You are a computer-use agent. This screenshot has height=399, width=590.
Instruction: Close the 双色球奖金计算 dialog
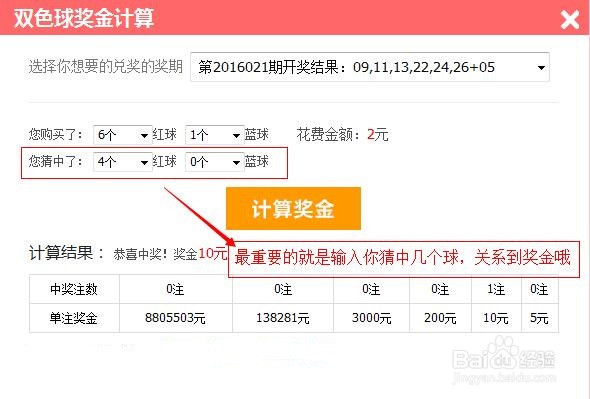[x=570, y=19]
